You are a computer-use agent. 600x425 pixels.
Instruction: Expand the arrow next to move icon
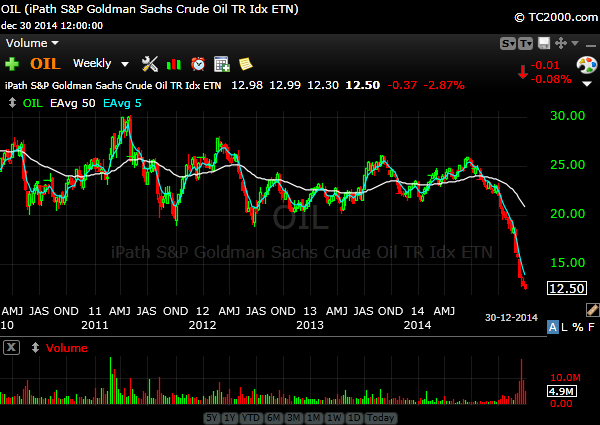click(x=575, y=43)
